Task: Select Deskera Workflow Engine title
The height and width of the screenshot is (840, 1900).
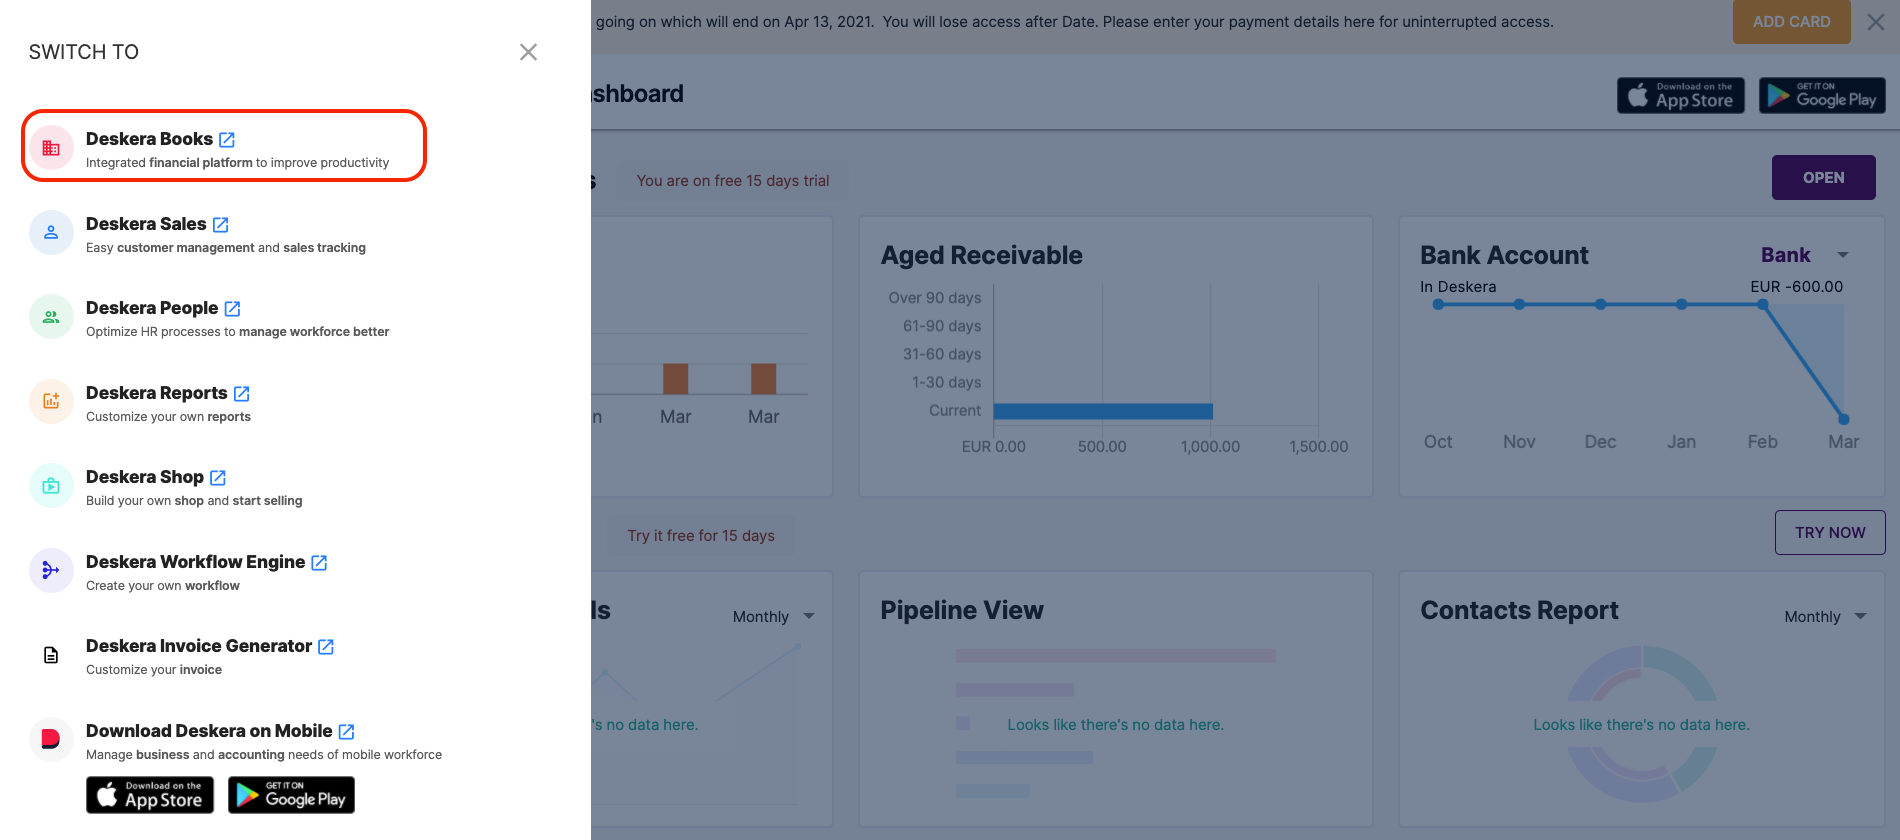Action: (x=196, y=562)
